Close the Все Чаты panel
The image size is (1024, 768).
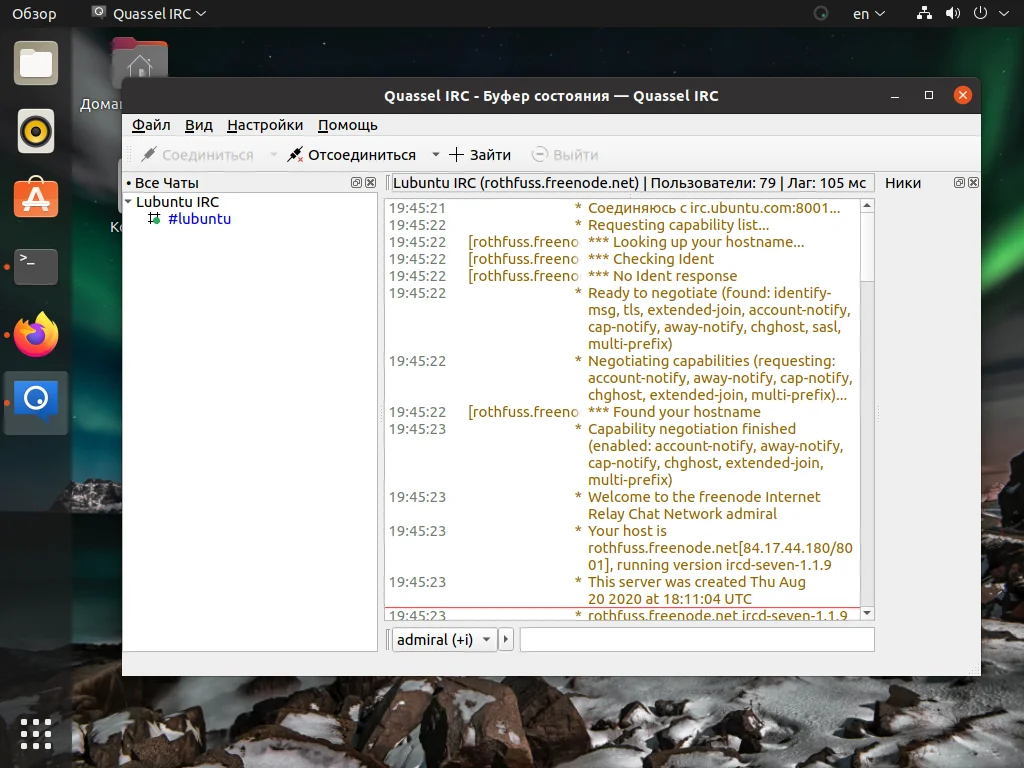tap(370, 183)
